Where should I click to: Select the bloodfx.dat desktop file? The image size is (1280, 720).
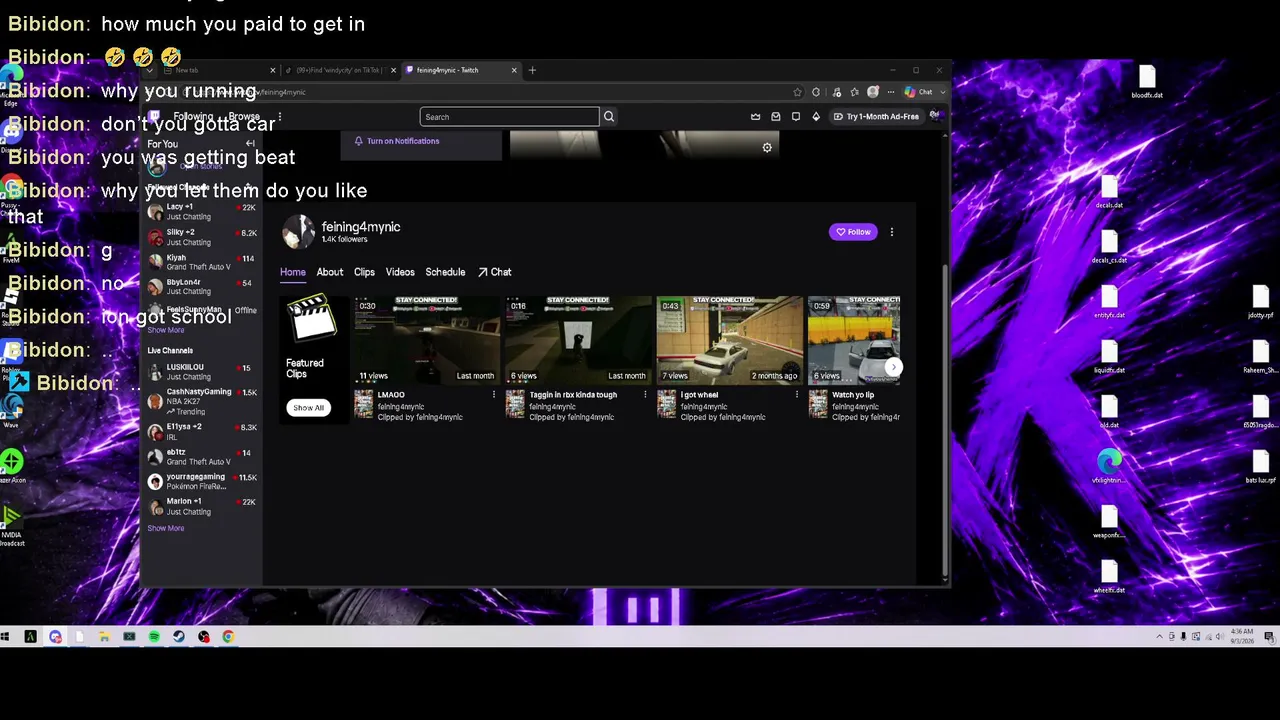coord(1147,82)
